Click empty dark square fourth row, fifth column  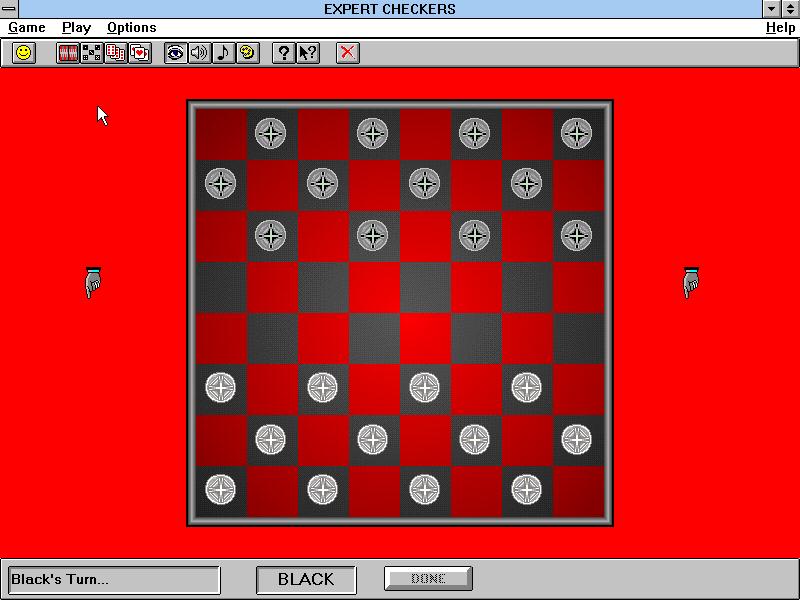pos(426,287)
